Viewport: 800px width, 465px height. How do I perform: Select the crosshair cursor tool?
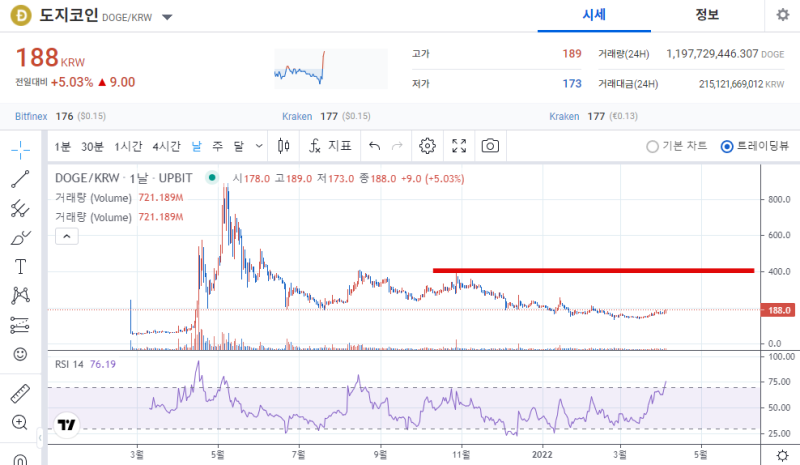[20, 150]
